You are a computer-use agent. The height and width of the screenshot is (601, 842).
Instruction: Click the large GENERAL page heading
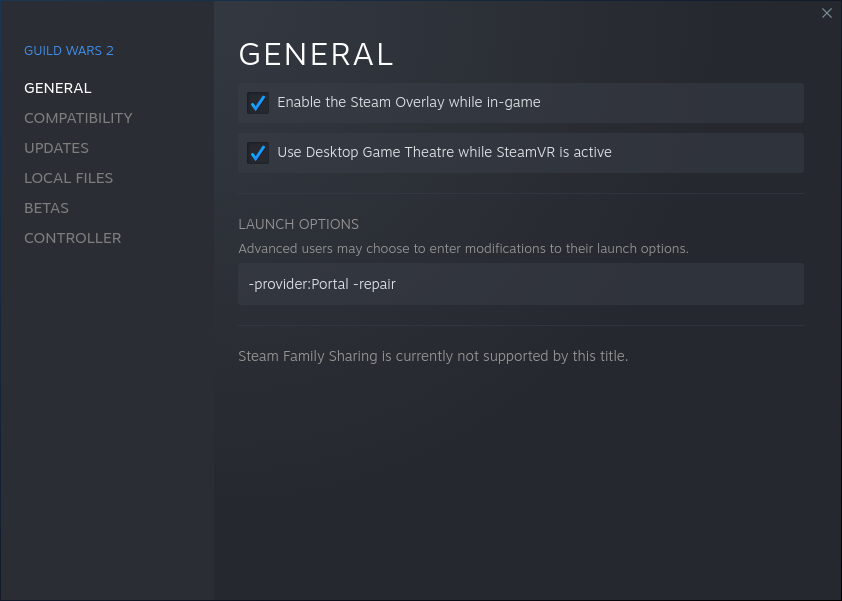pyautogui.click(x=316, y=54)
